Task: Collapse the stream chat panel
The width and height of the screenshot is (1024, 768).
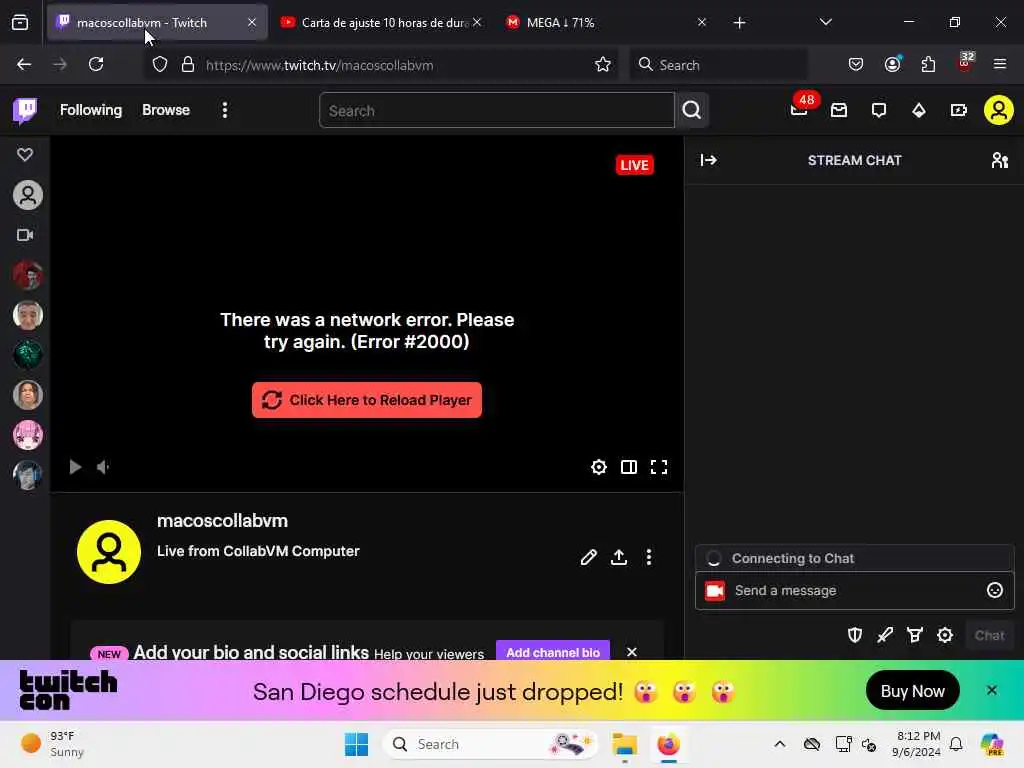Action: pos(709,160)
